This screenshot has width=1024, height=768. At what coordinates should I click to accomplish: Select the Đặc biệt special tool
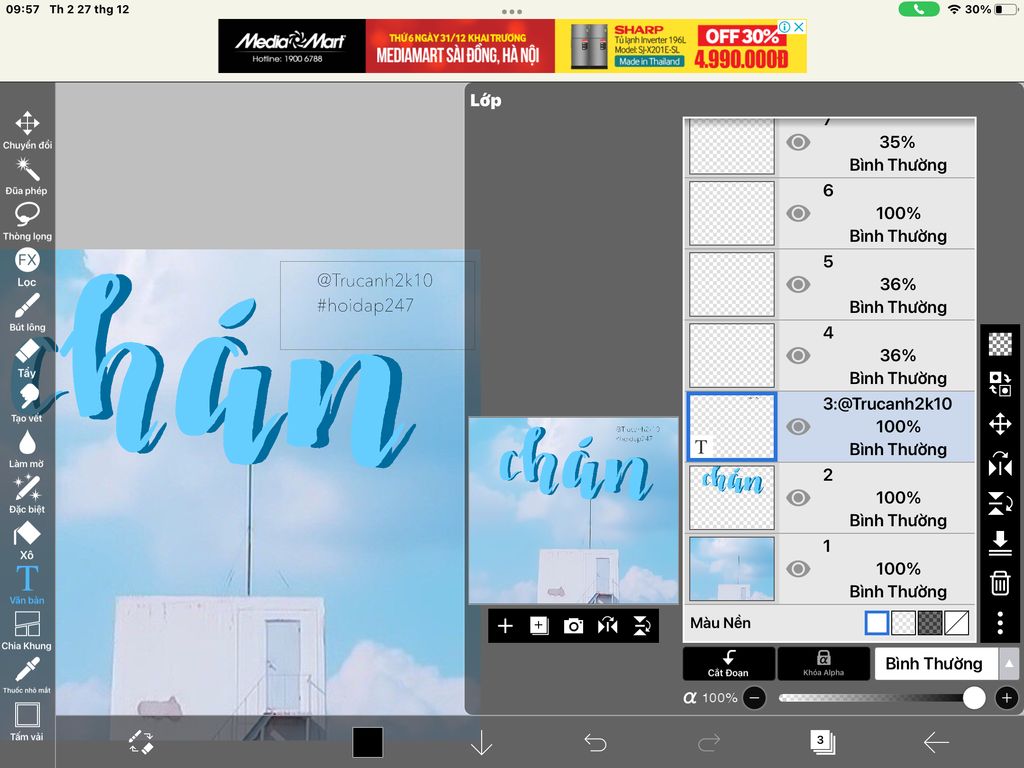pyautogui.click(x=27, y=494)
